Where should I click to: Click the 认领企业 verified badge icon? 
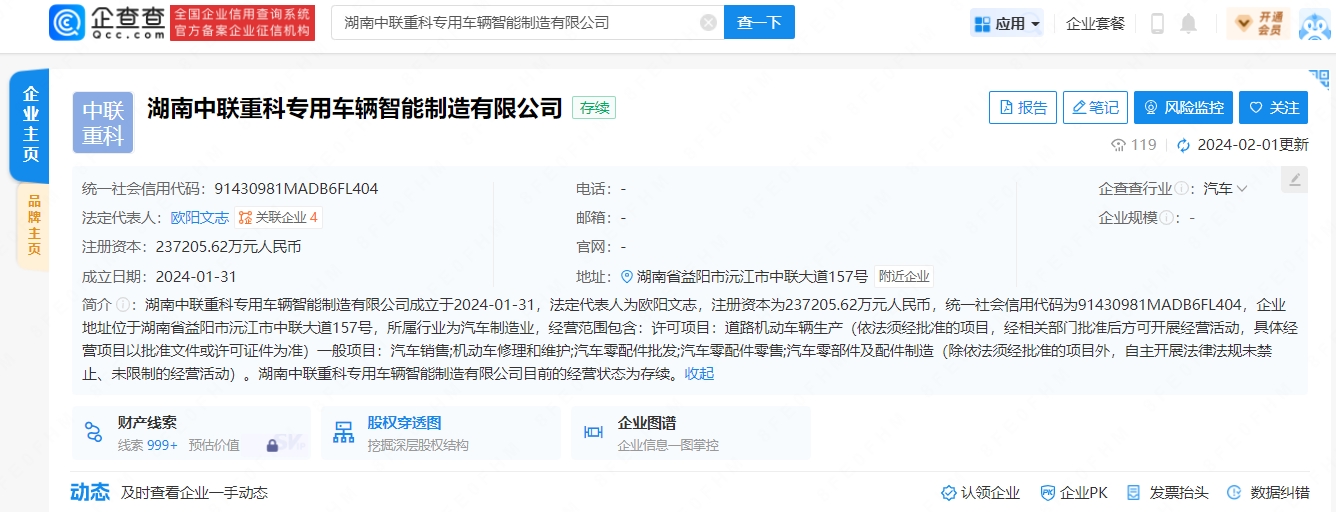coord(949,493)
